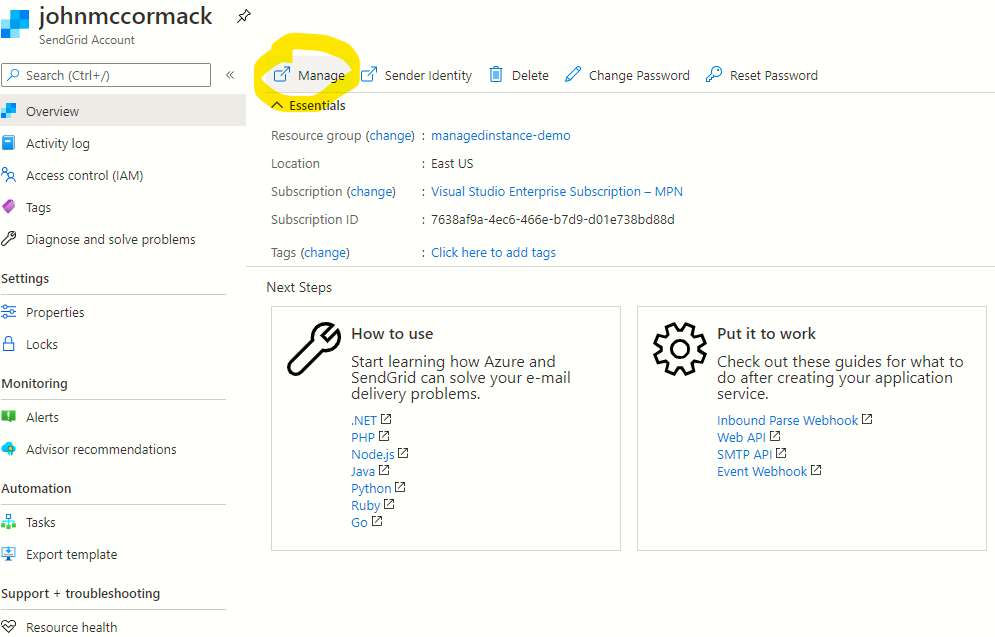995x637 pixels.
Task: Open the managedinstance-demo resource group
Action: pyautogui.click(x=499, y=135)
